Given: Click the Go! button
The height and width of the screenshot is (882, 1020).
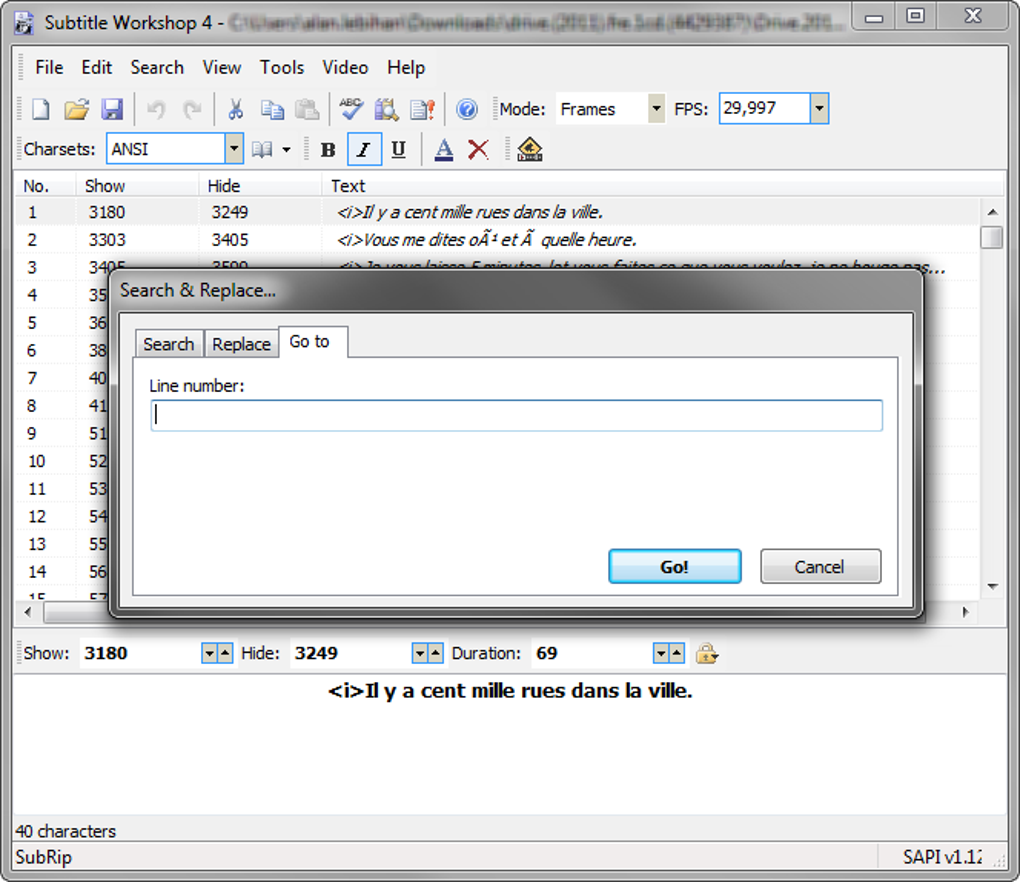Looking at the screenshot, I should [675, 567].
